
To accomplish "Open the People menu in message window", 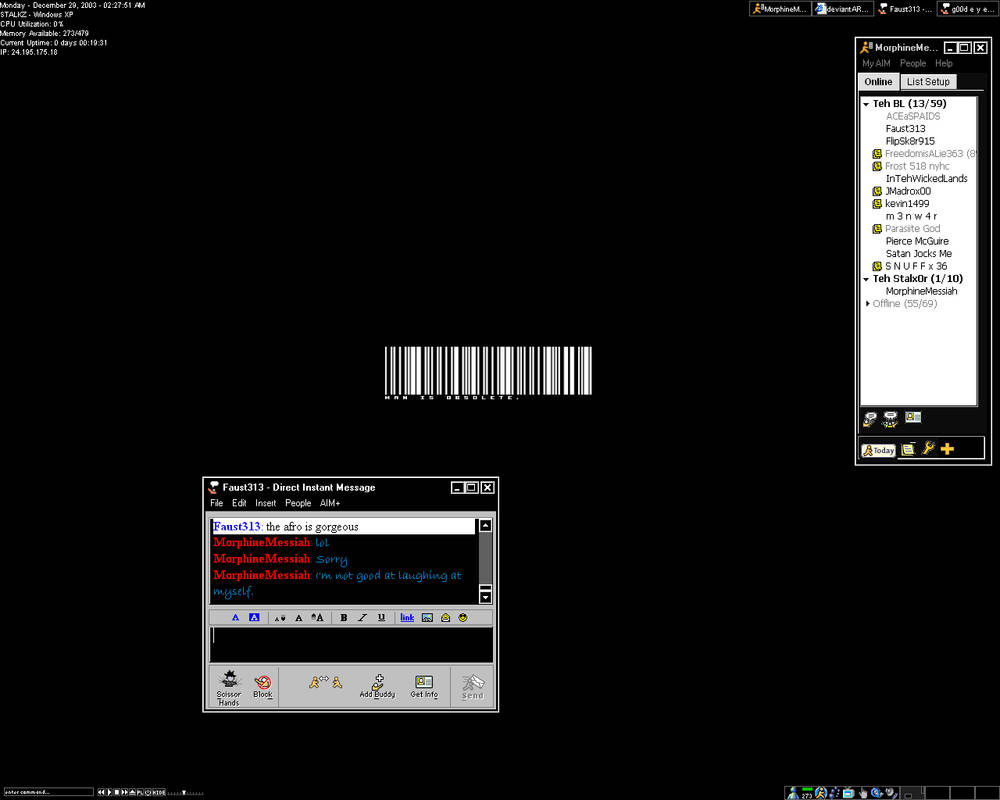I will 298,503.
